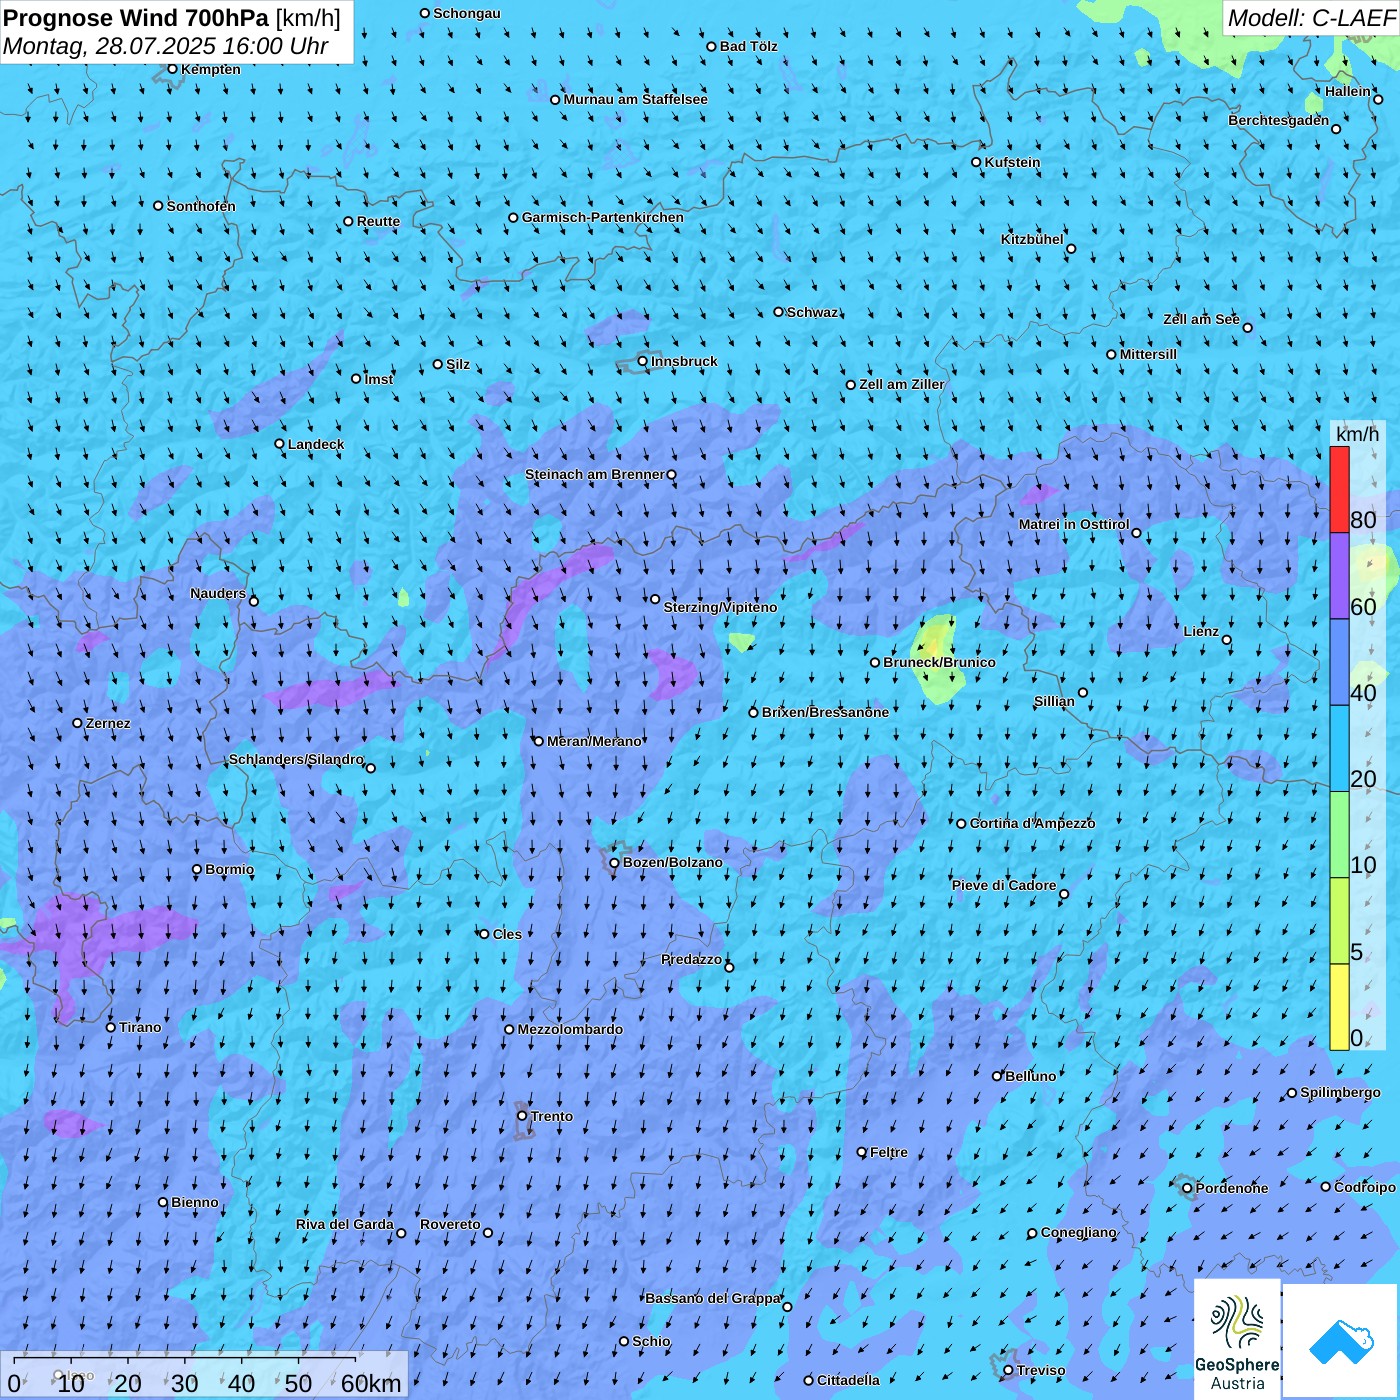
Task: Click the Rovereto city label
Action: pyautogui.click(x=450, y=1224)
